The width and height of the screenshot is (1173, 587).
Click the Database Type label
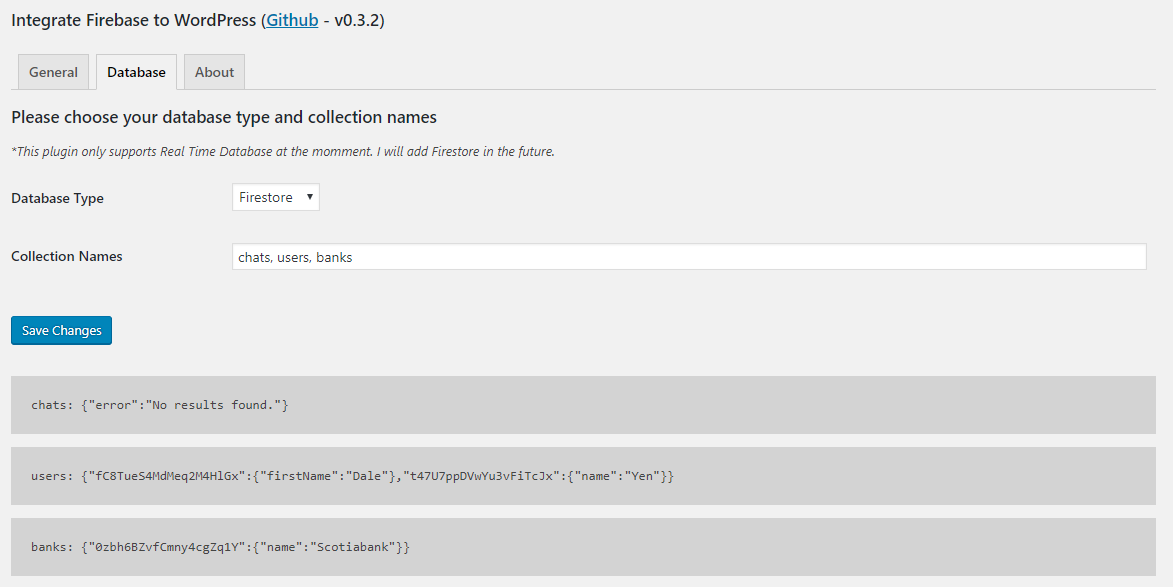pyautogui.click(x=57, y=198)
